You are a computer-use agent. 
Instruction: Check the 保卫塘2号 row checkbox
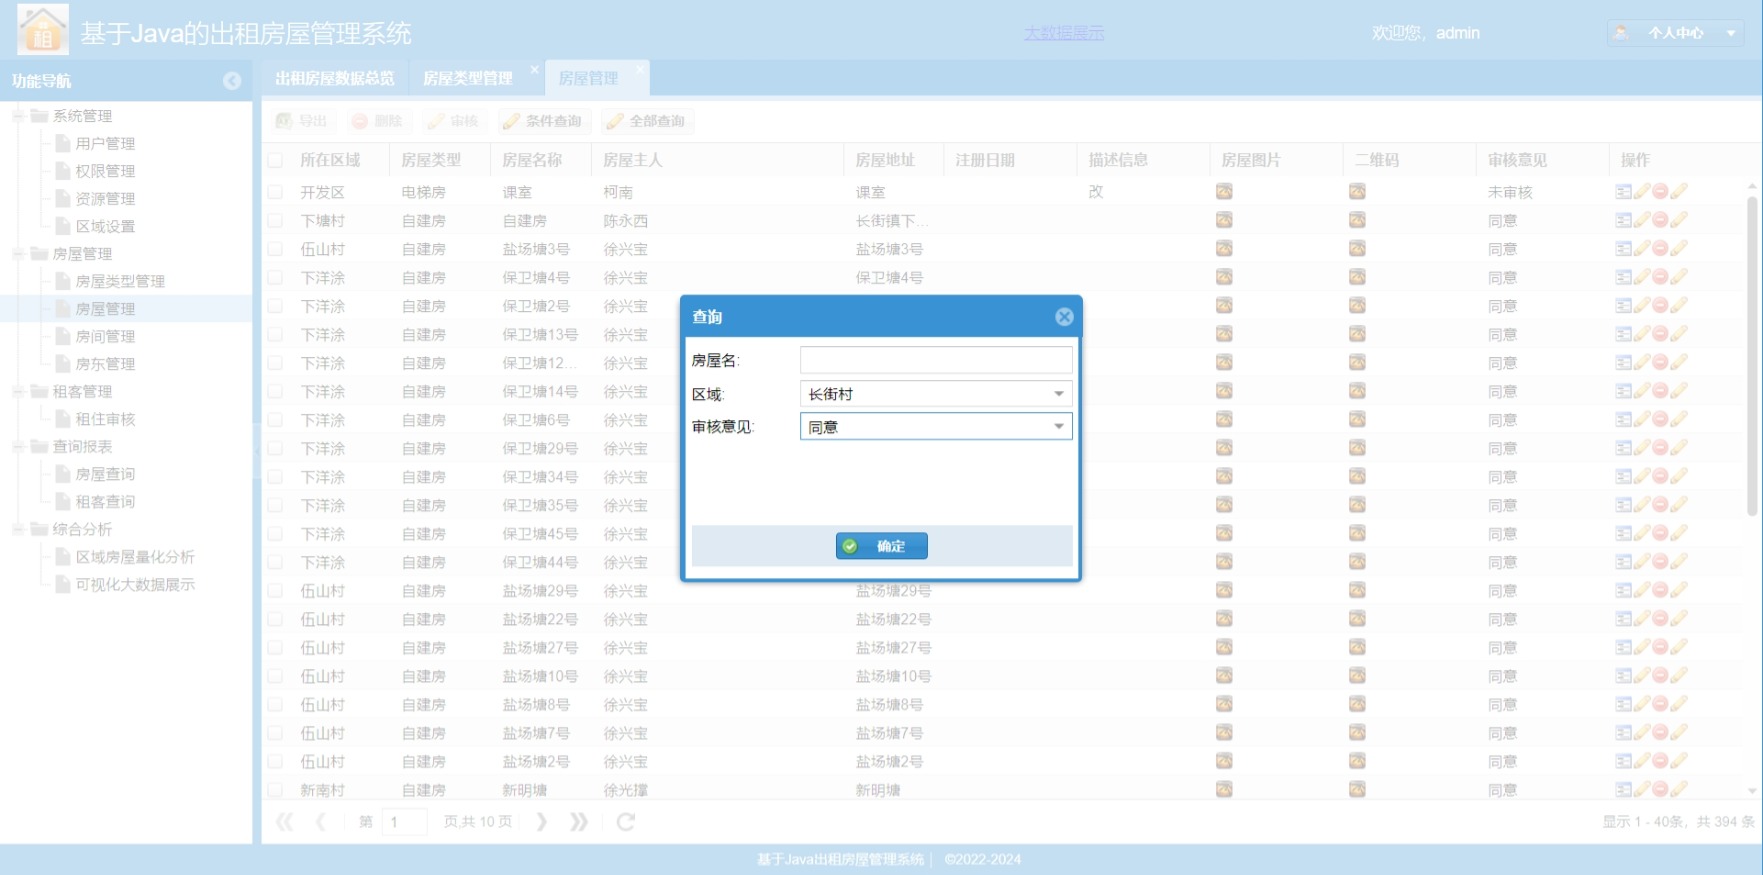pyautogui.click(x=275, y=306)
